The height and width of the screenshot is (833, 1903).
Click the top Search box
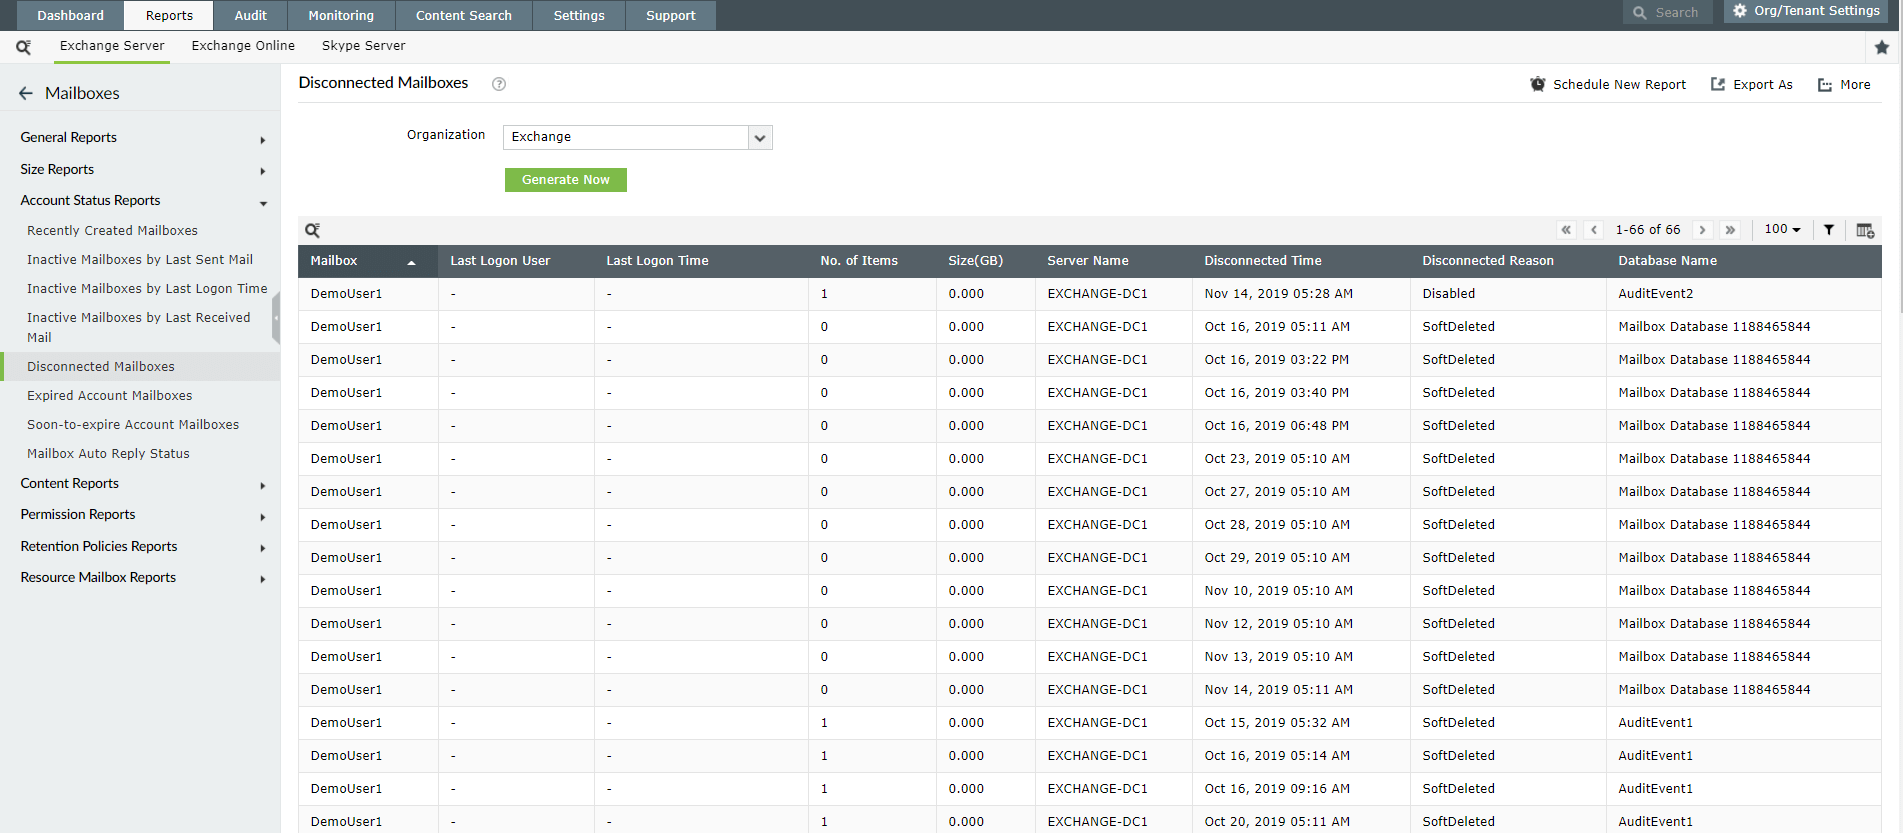[1667, 12]
